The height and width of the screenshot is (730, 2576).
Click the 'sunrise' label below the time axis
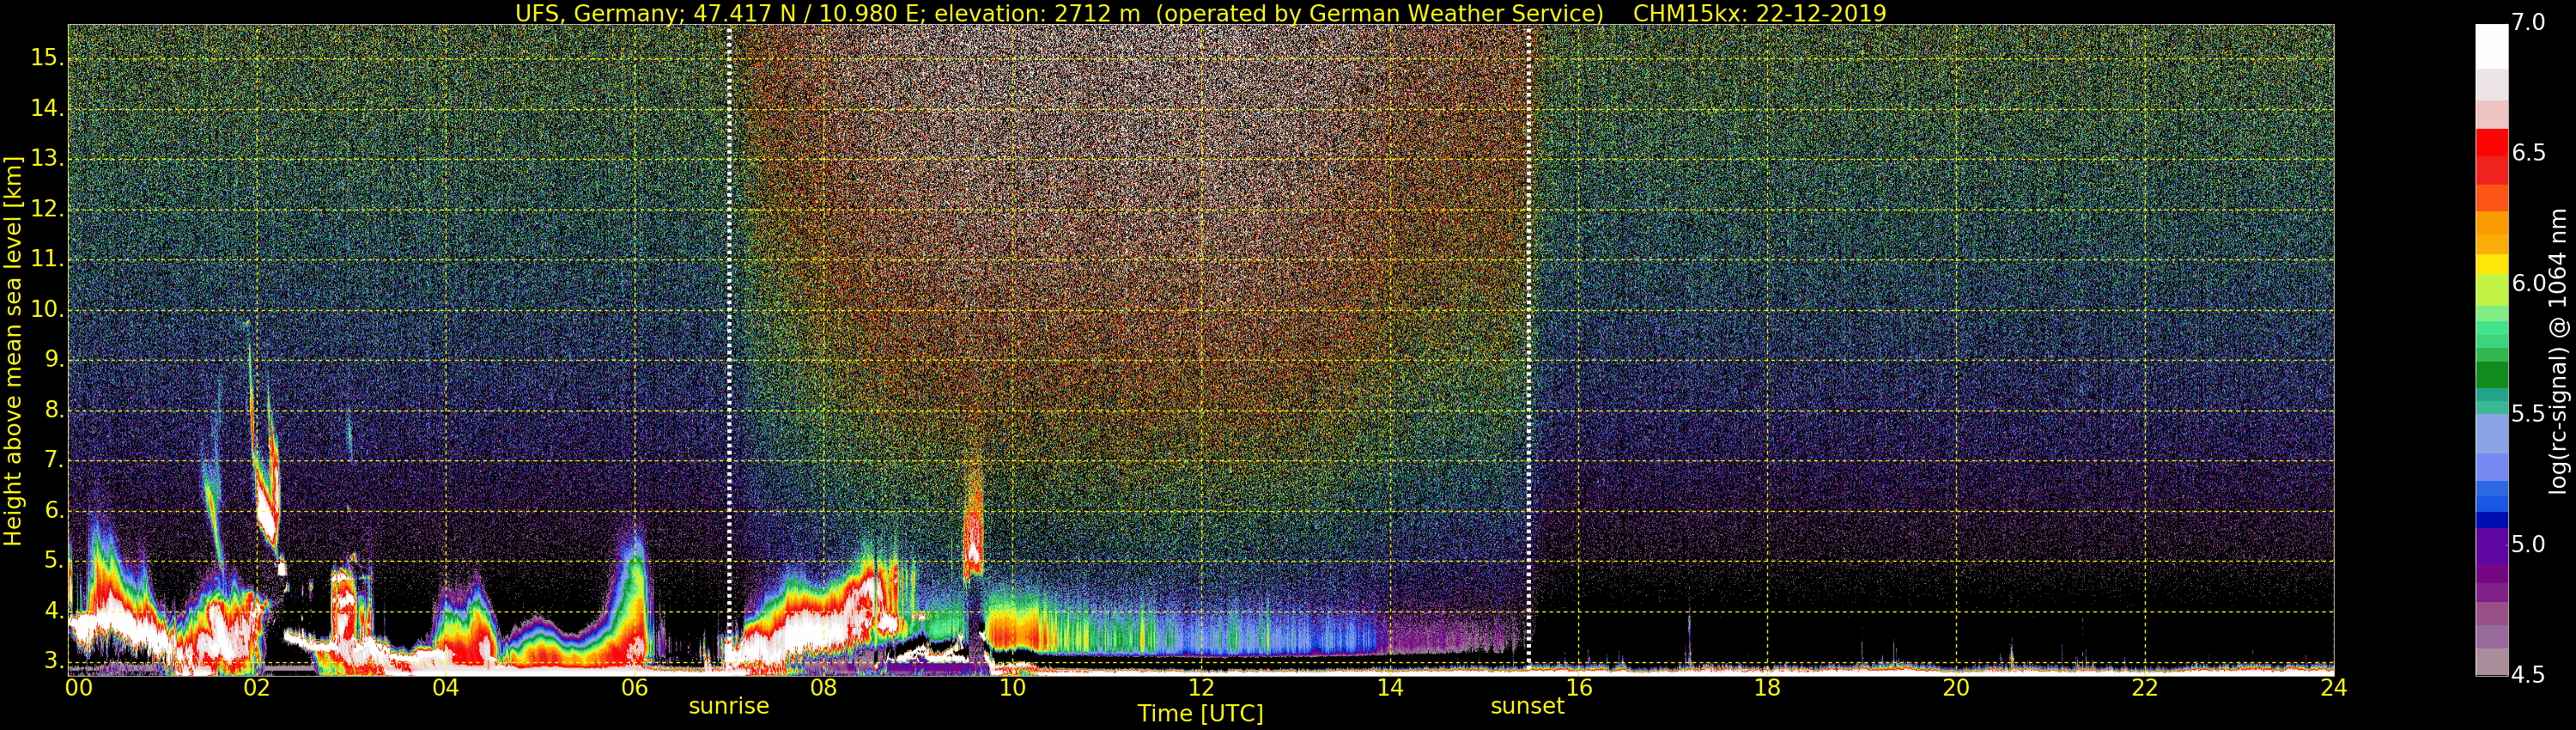coord(729,706)
